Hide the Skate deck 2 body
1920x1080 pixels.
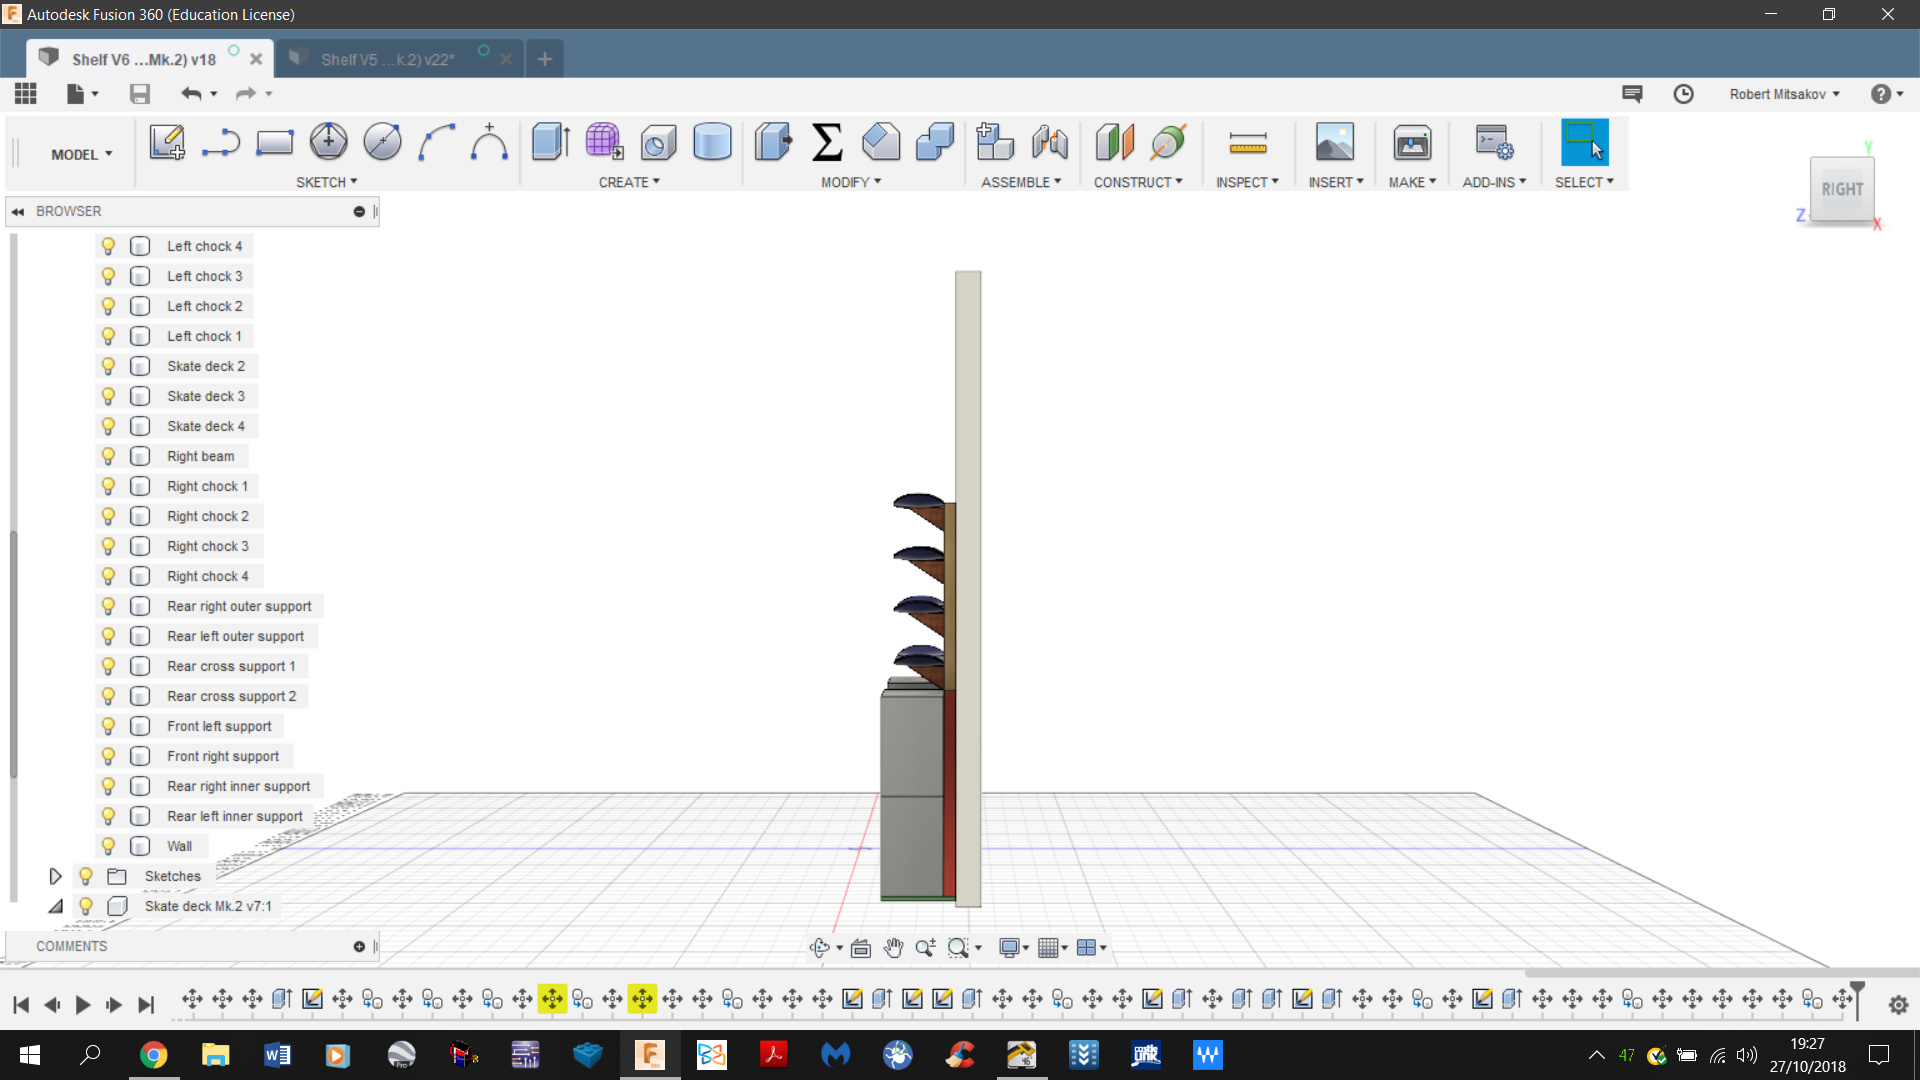tap(108, 366)
